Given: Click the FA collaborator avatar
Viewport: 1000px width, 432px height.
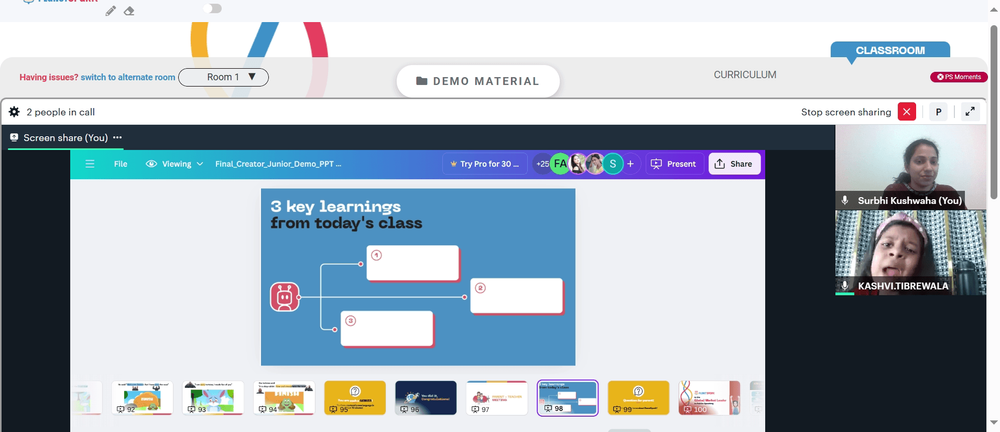Looking at the screenshot, I should pos(560,164).
